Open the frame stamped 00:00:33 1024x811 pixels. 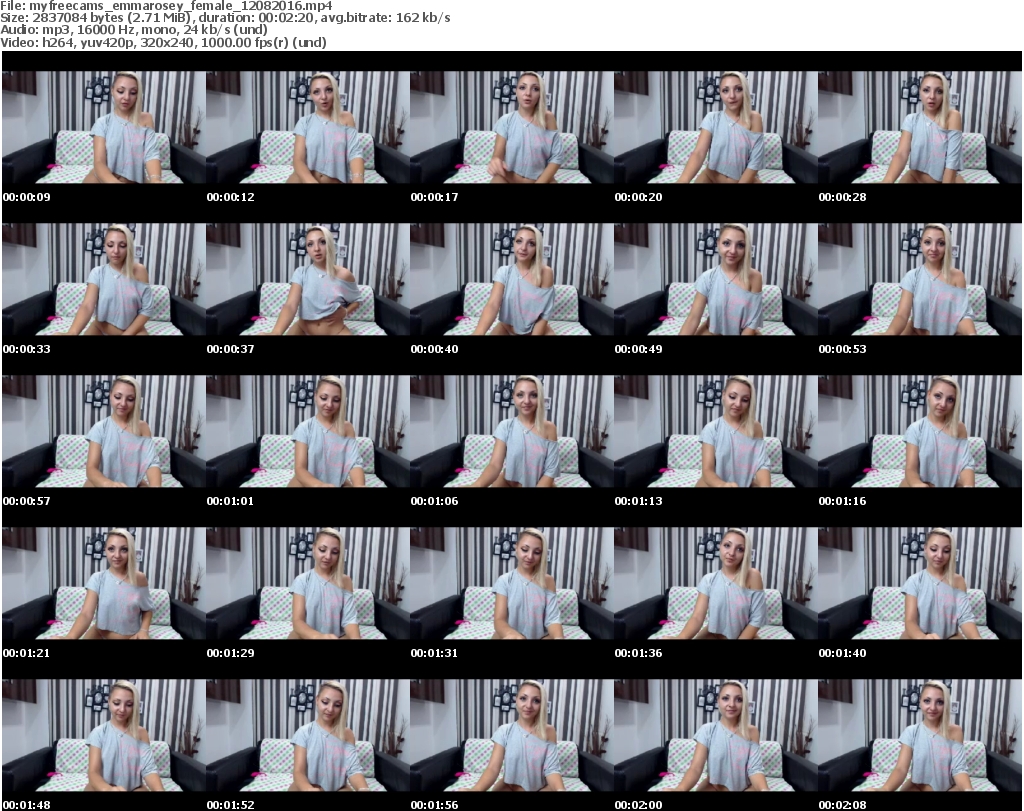104,279
